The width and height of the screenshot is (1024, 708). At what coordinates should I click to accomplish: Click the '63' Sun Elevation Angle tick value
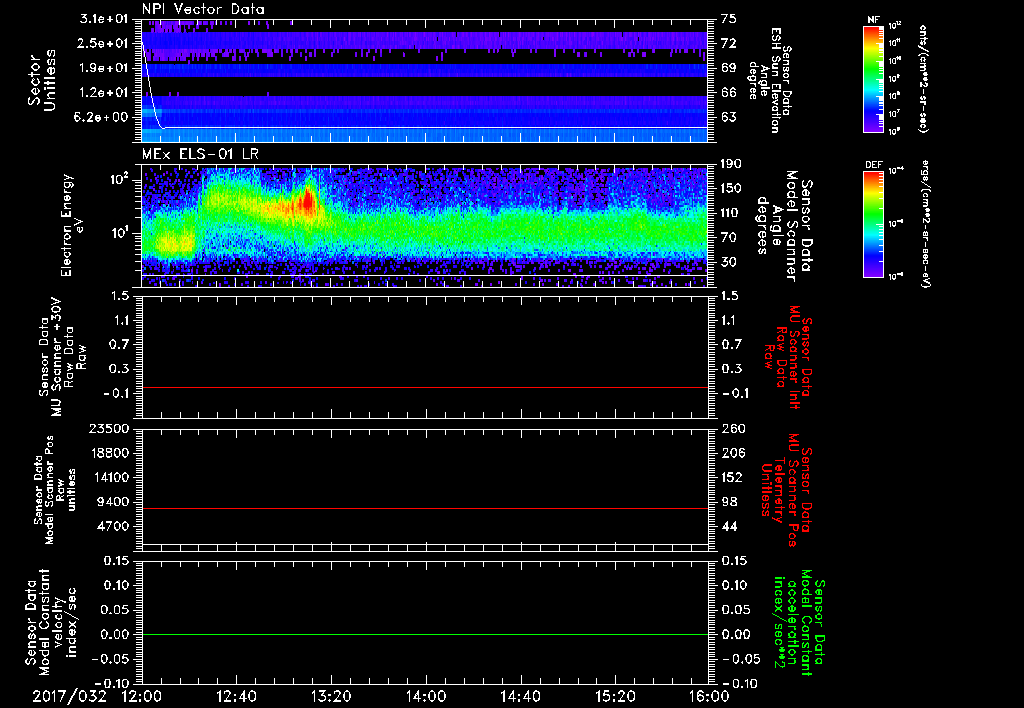(x=728, y=117)
